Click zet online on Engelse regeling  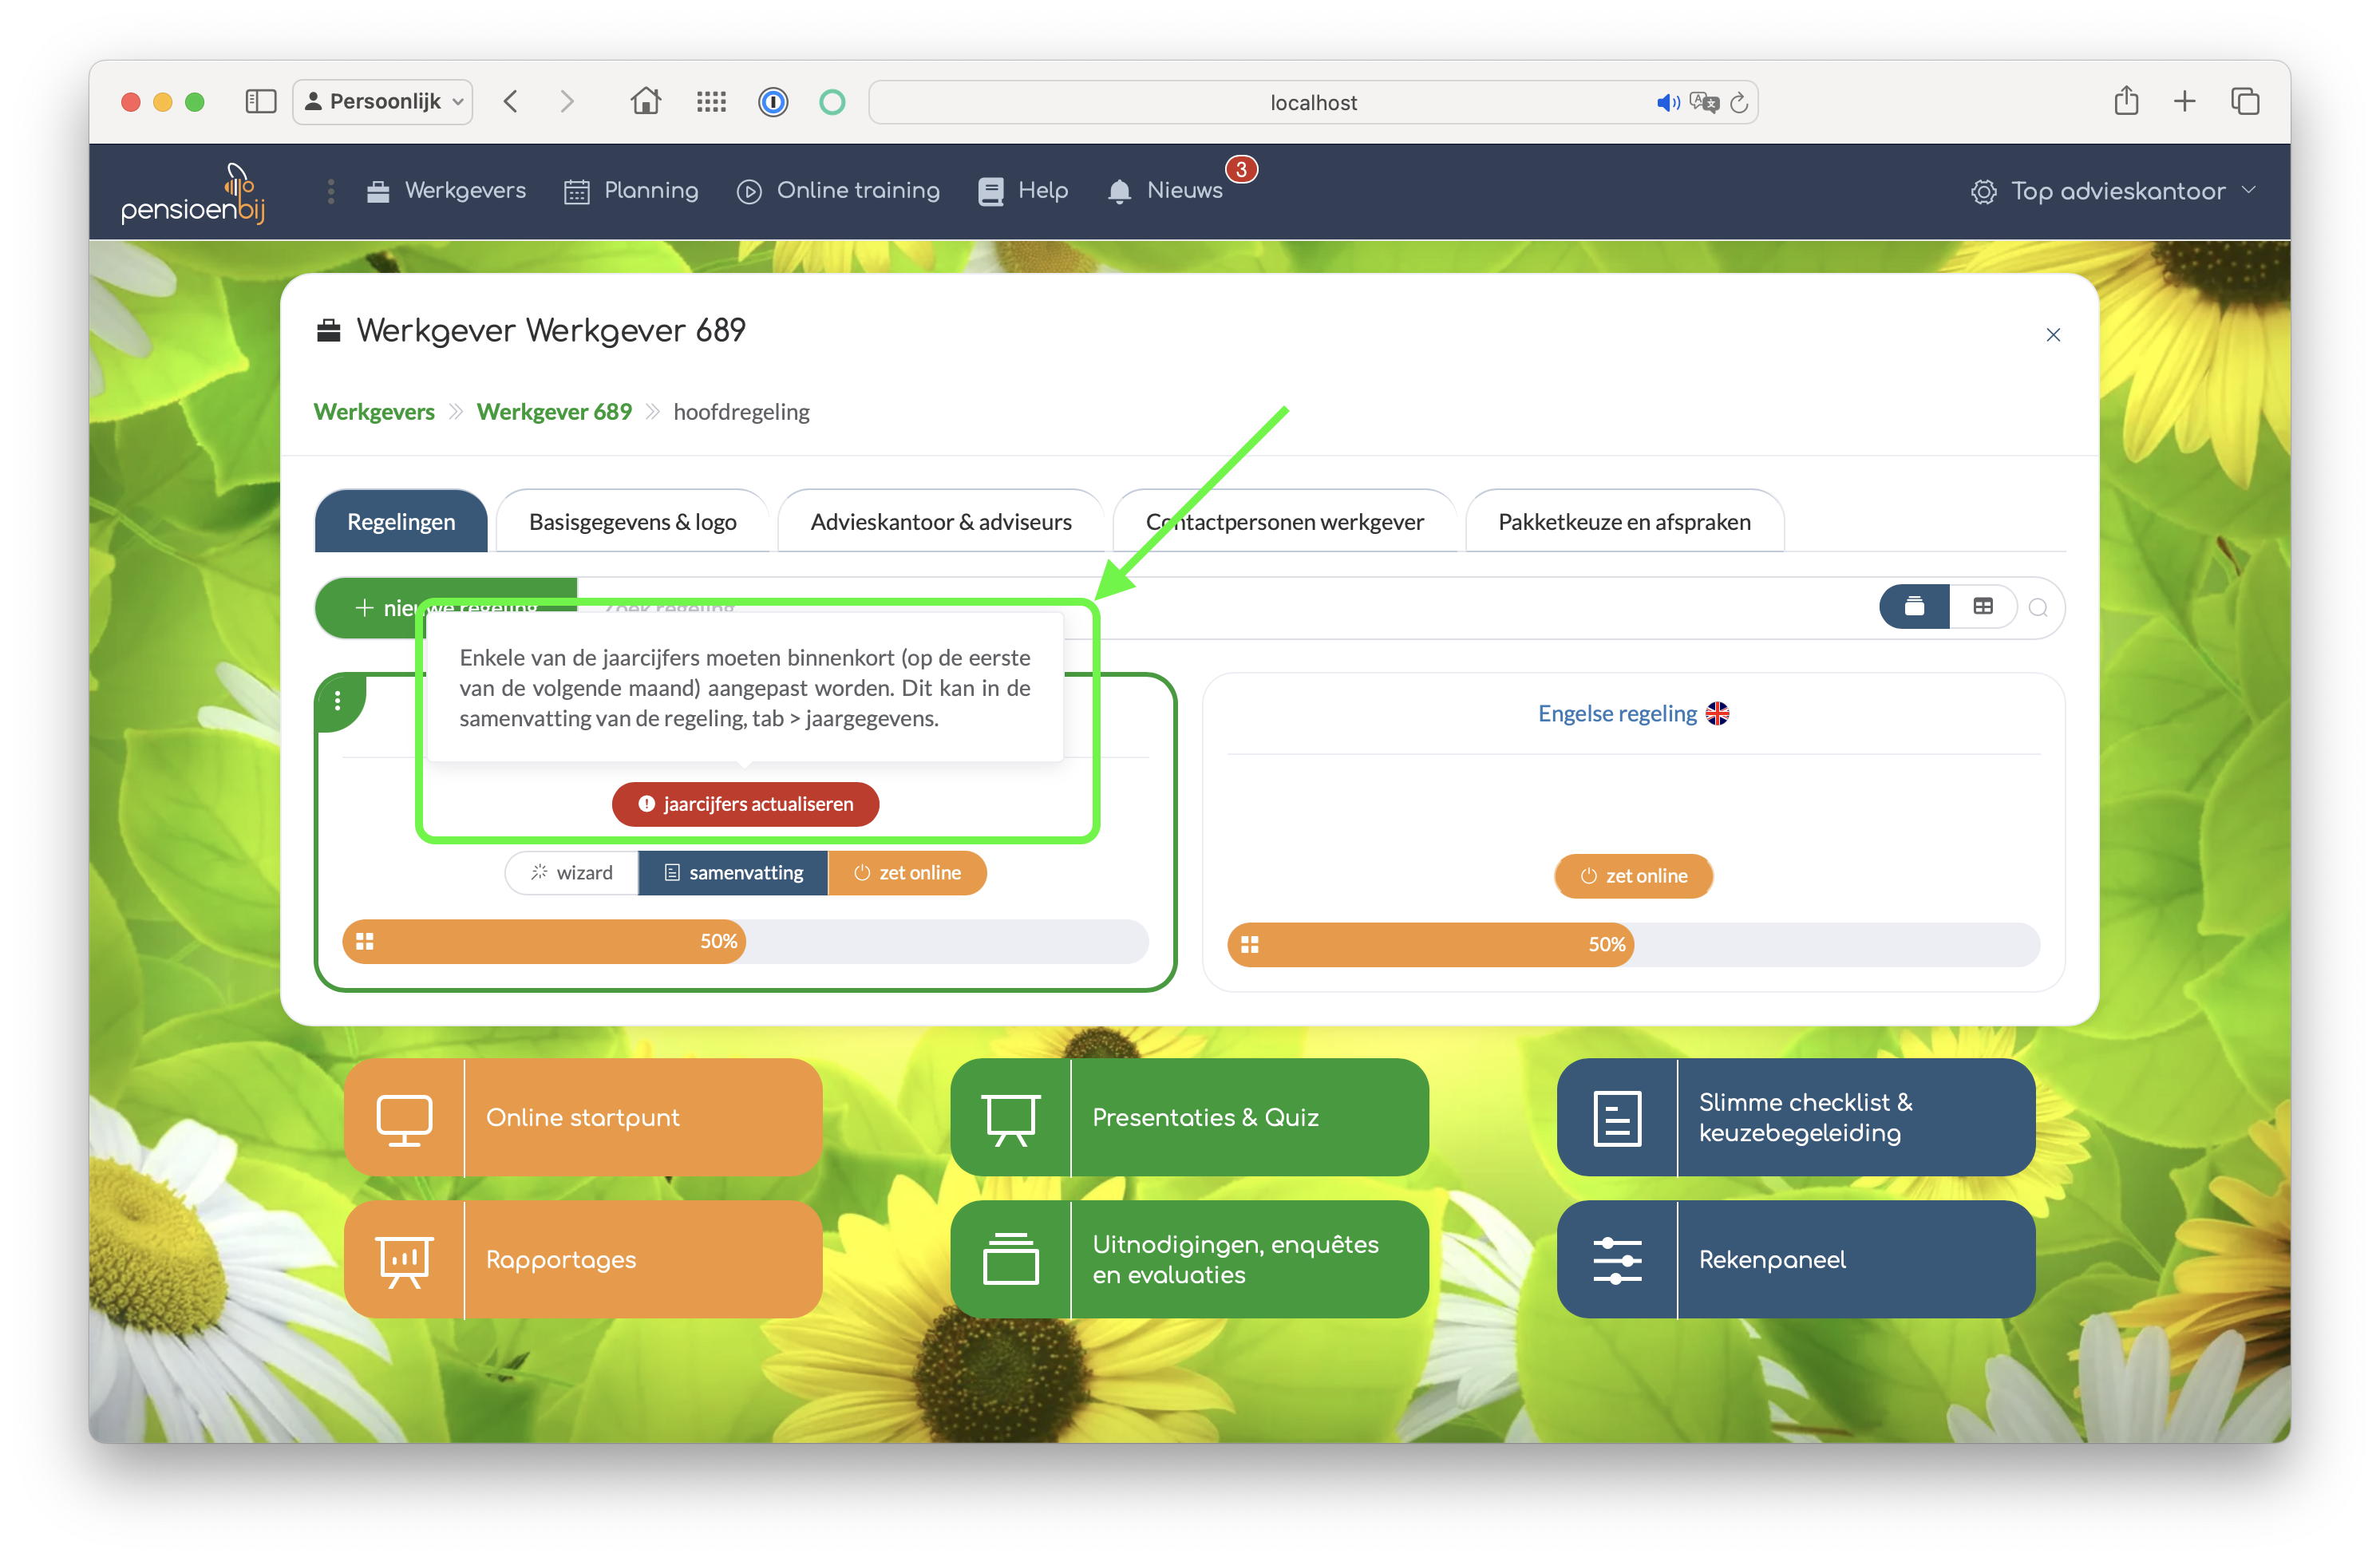click(1633, 876)
